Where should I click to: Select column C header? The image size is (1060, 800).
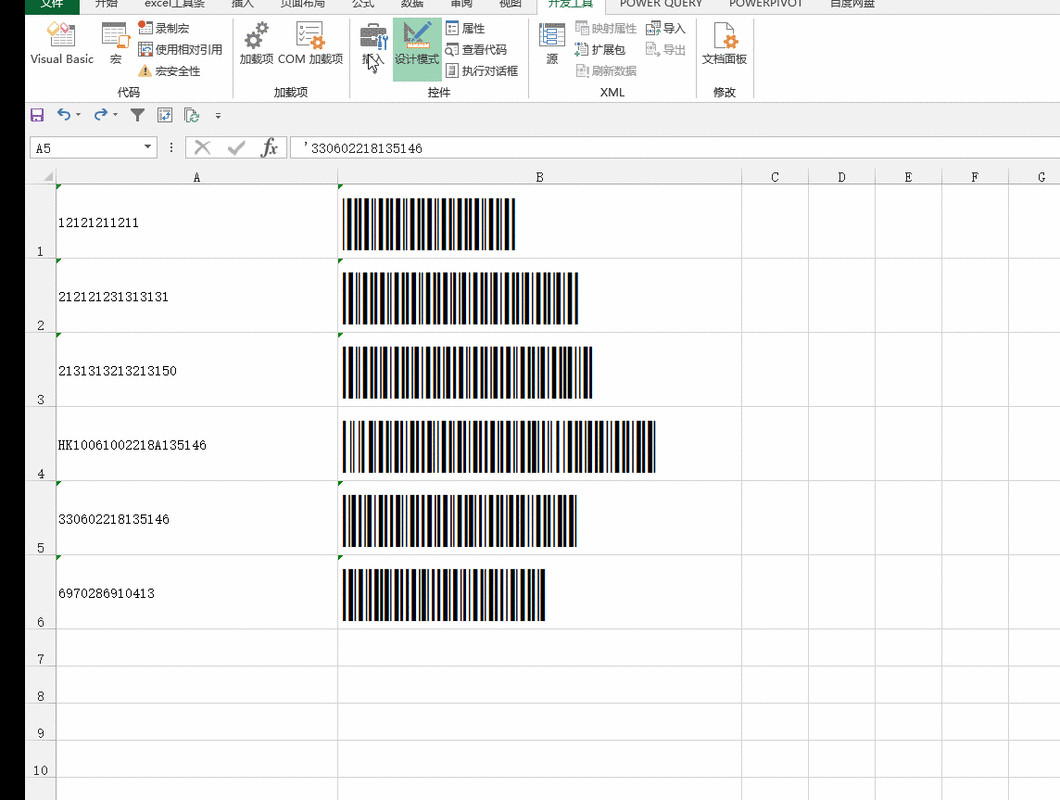point(775,177)
